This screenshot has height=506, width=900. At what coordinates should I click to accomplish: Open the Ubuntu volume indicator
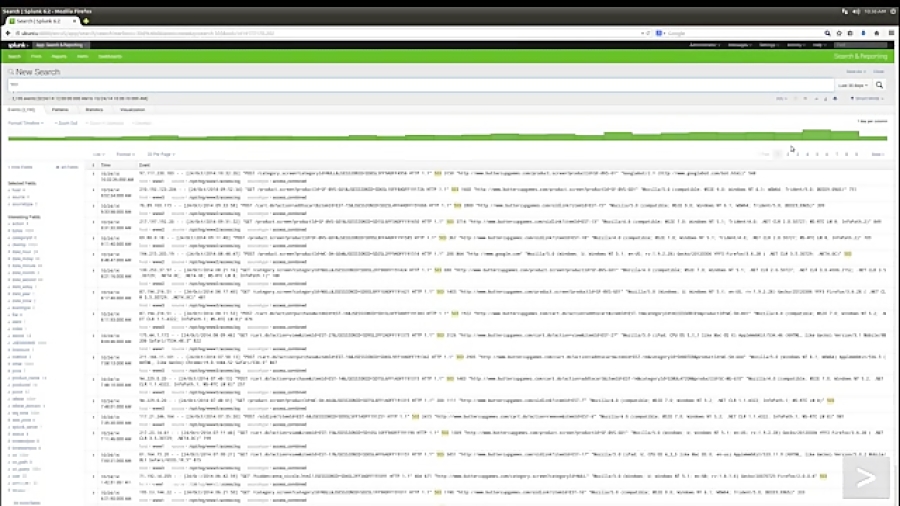tap(856, 11)
